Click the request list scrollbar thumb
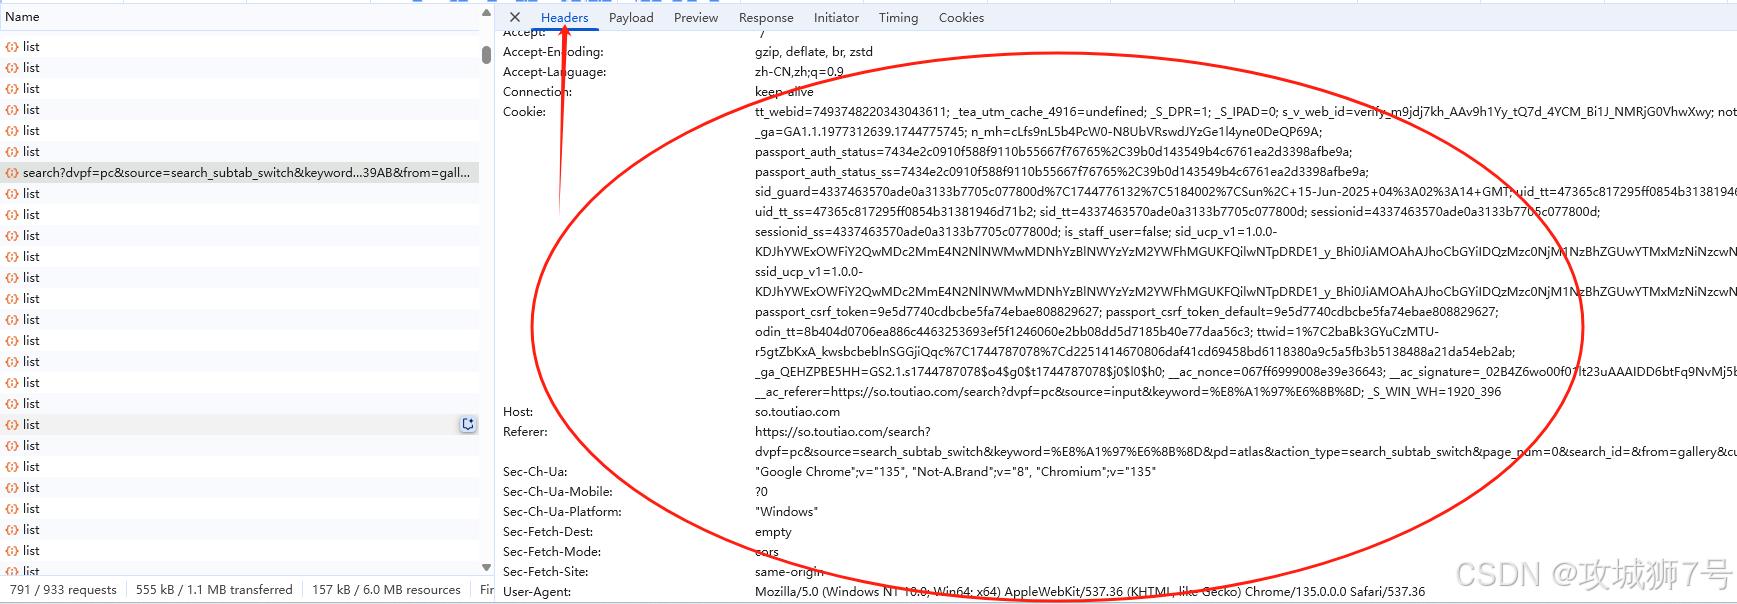This screenshot has height=604, width=1737. (487, 55)
